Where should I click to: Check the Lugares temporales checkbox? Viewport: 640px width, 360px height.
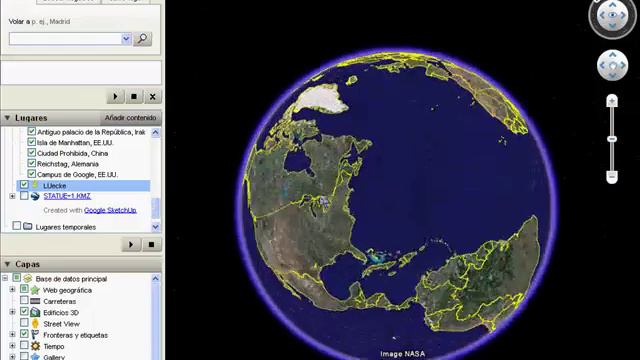click(x=16, y=226)
